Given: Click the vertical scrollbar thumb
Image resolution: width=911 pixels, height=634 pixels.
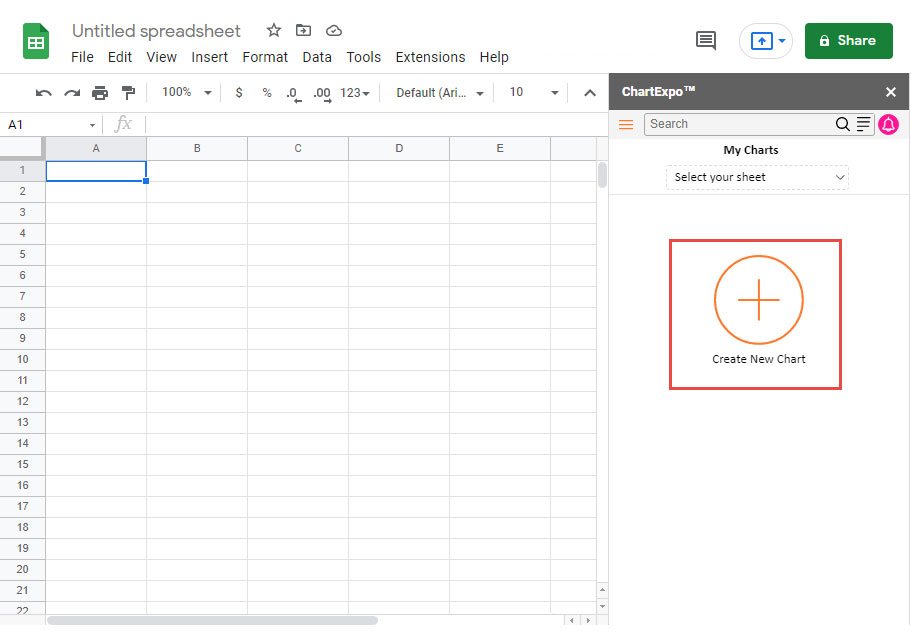Looking at the screenshot, I should click(602, 175).
